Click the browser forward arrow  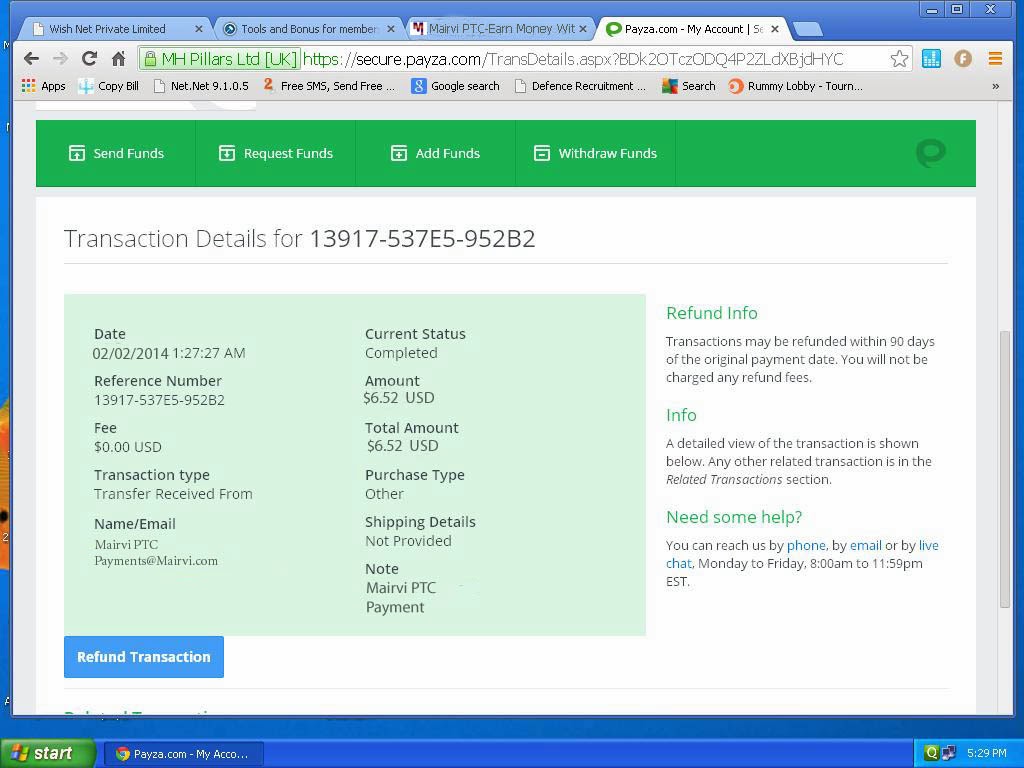(x=60, y=59)
